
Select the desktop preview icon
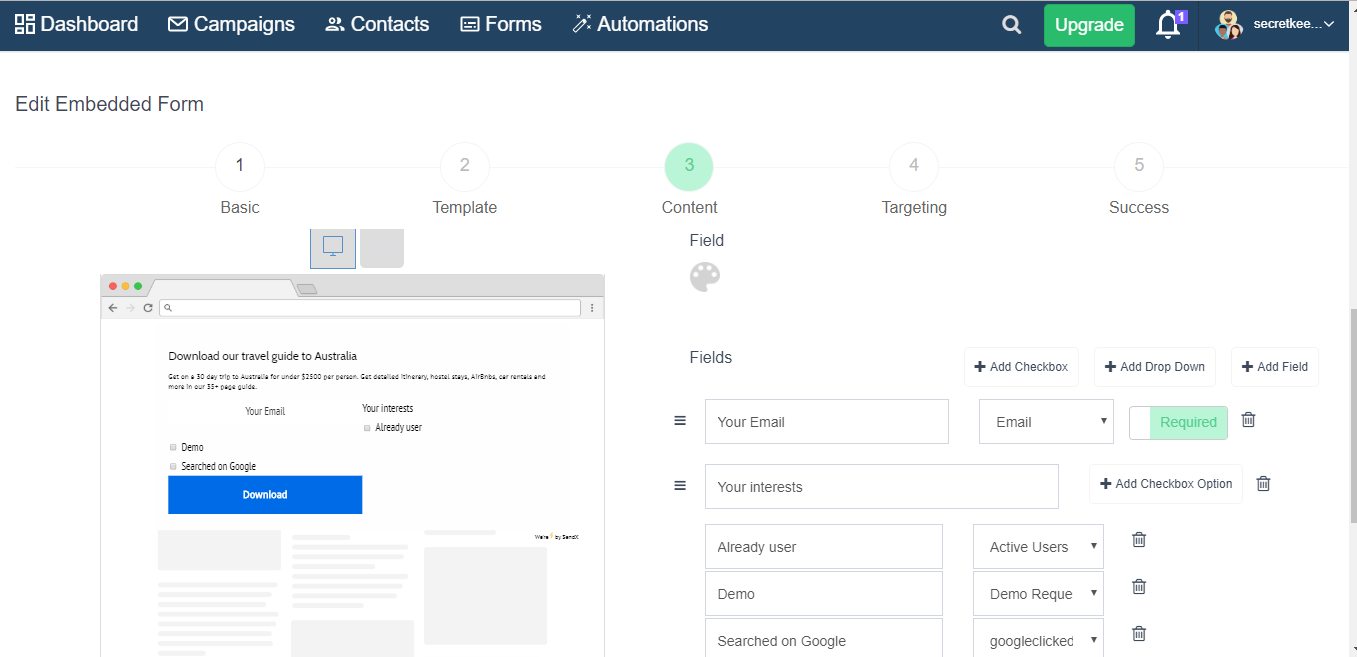pos(332,248)
